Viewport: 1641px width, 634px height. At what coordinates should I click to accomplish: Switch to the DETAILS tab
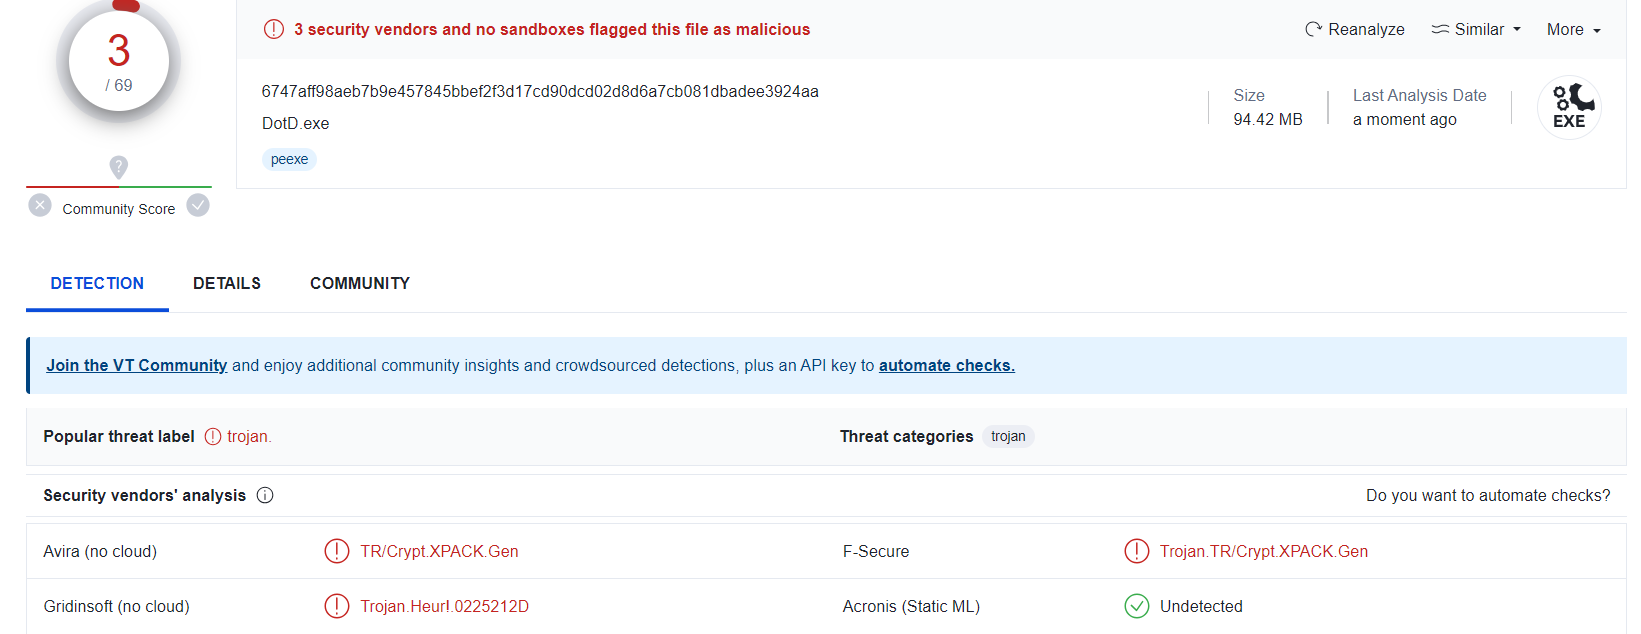(227, 284)
